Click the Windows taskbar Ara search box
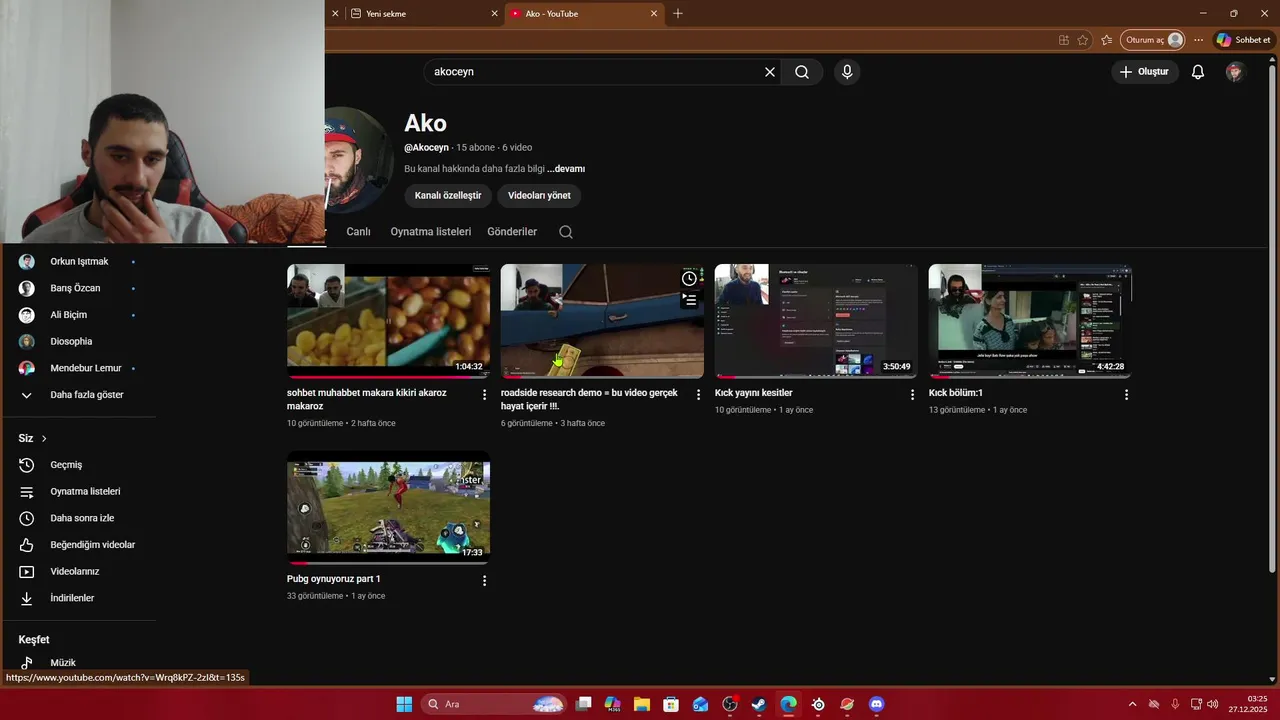This screenshot has height=720, width=1280. coord(493,704)
